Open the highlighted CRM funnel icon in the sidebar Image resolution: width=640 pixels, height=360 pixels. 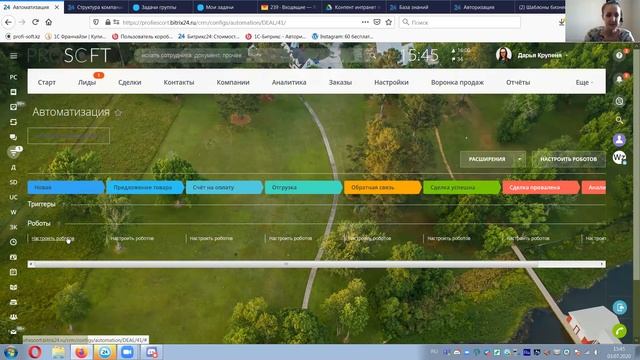pos(13,152)
